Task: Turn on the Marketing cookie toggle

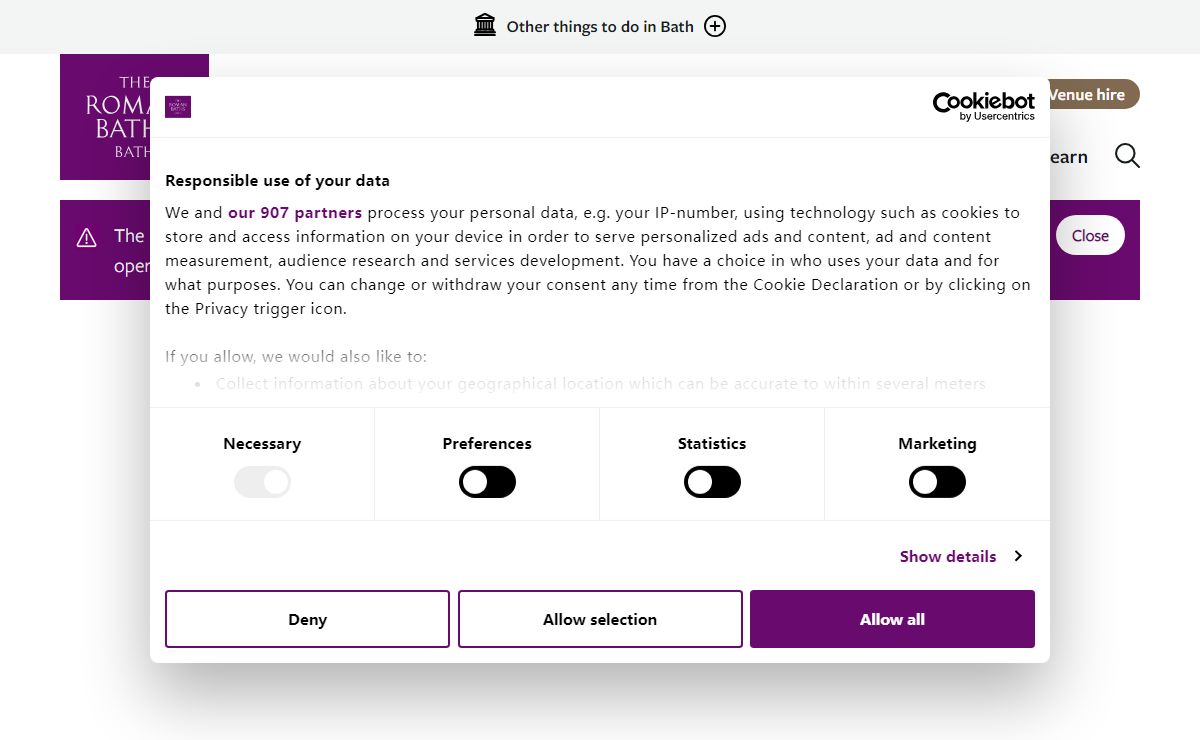Action: pyautogui.click(x=937, y=483)
